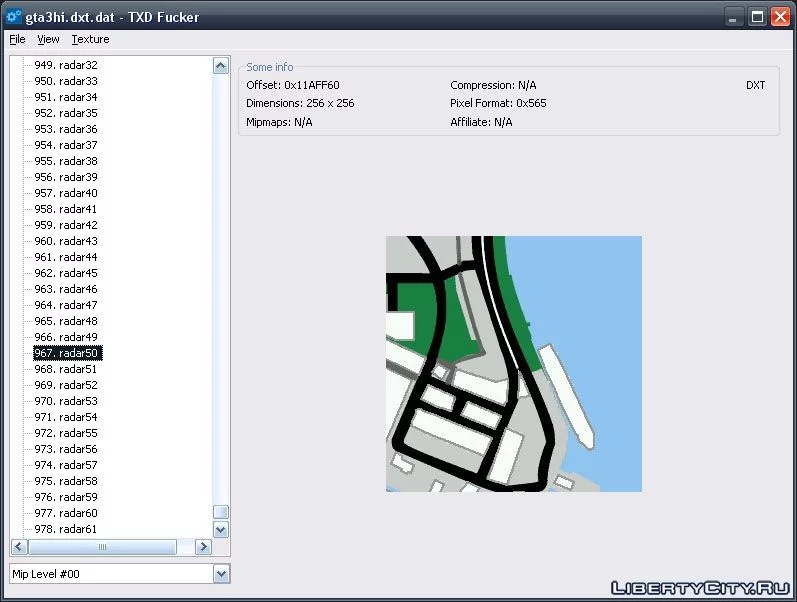Select texture 978. radar61
Image resolution: width=797 pixels, height=602 pixels.
coord(66,529)
